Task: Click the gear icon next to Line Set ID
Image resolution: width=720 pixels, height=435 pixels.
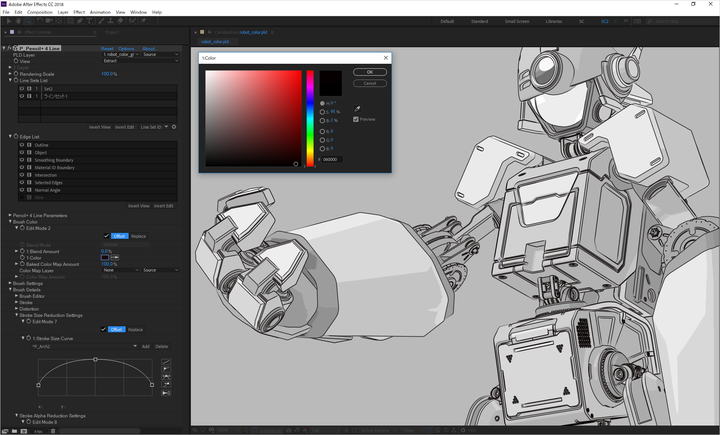Action: (174, 127)
